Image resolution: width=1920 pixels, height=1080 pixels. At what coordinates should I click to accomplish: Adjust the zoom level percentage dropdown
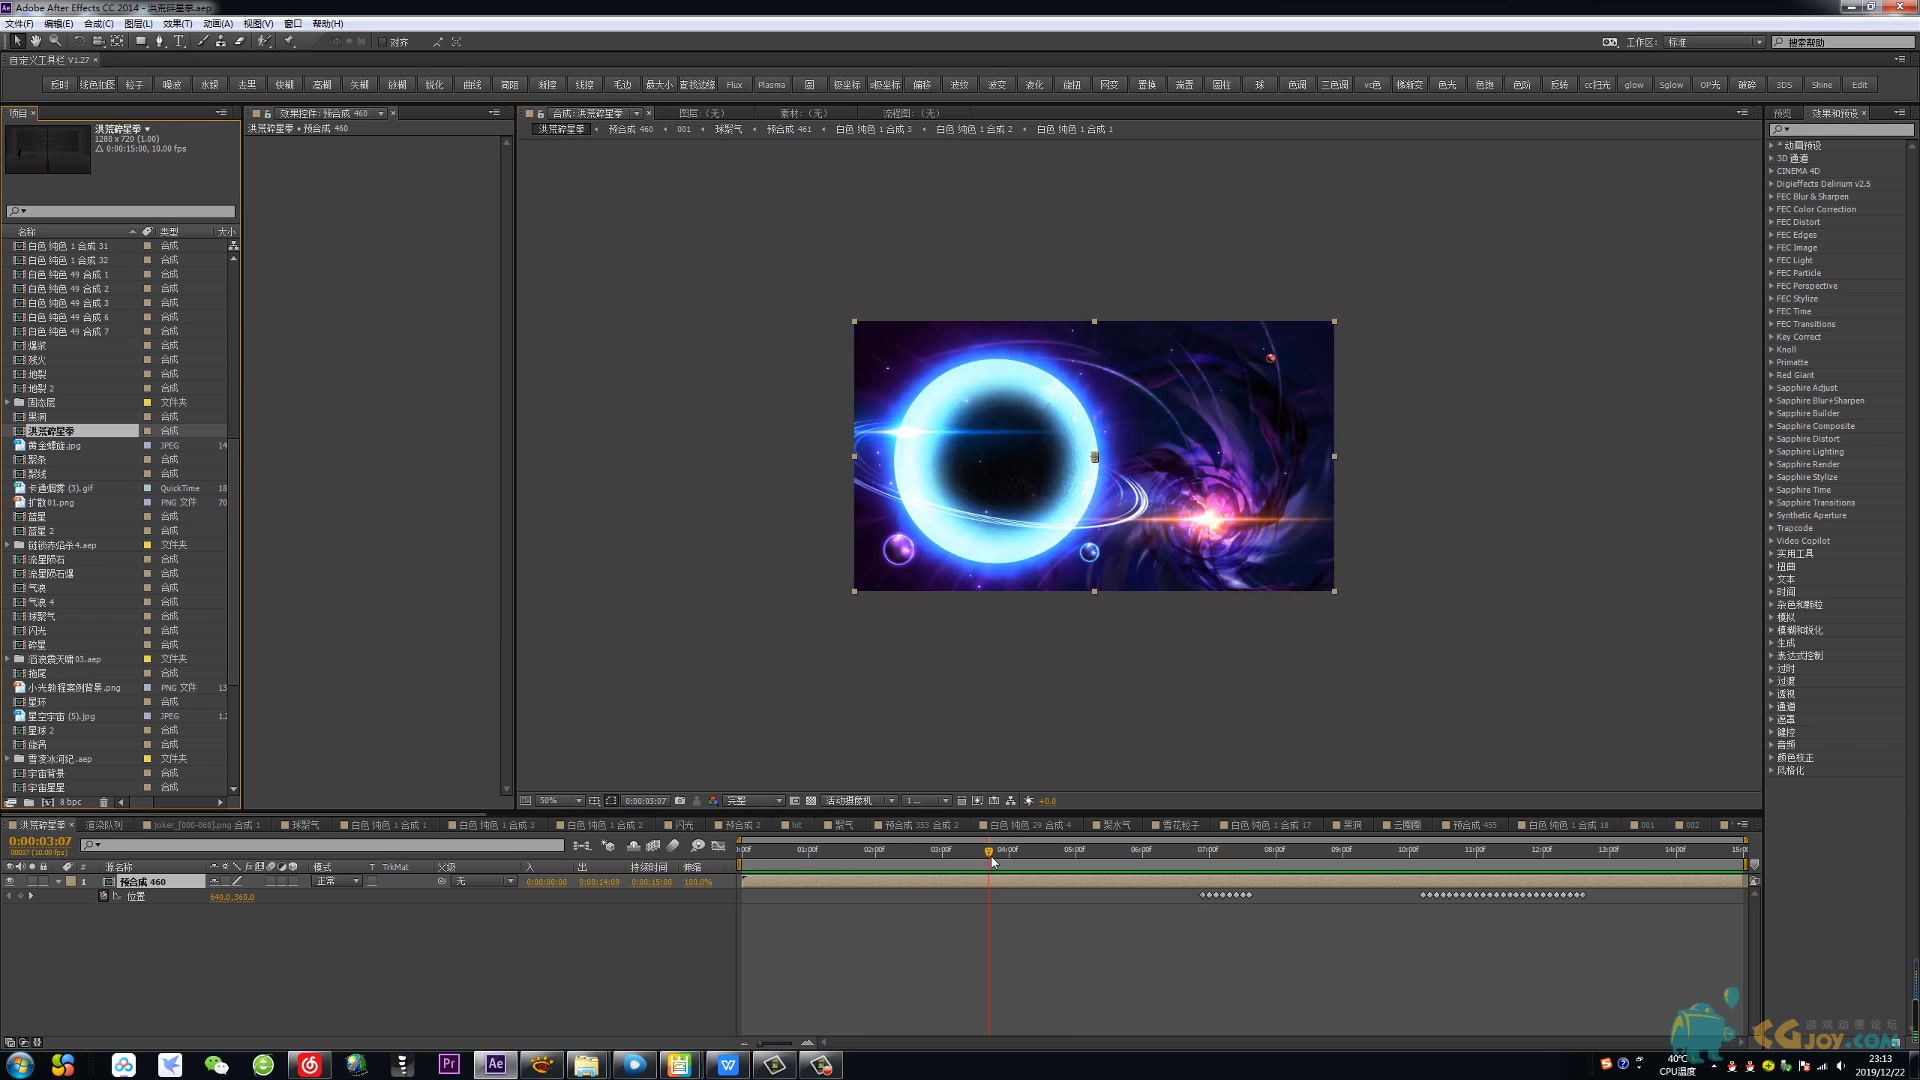click(x=554, y=800)
